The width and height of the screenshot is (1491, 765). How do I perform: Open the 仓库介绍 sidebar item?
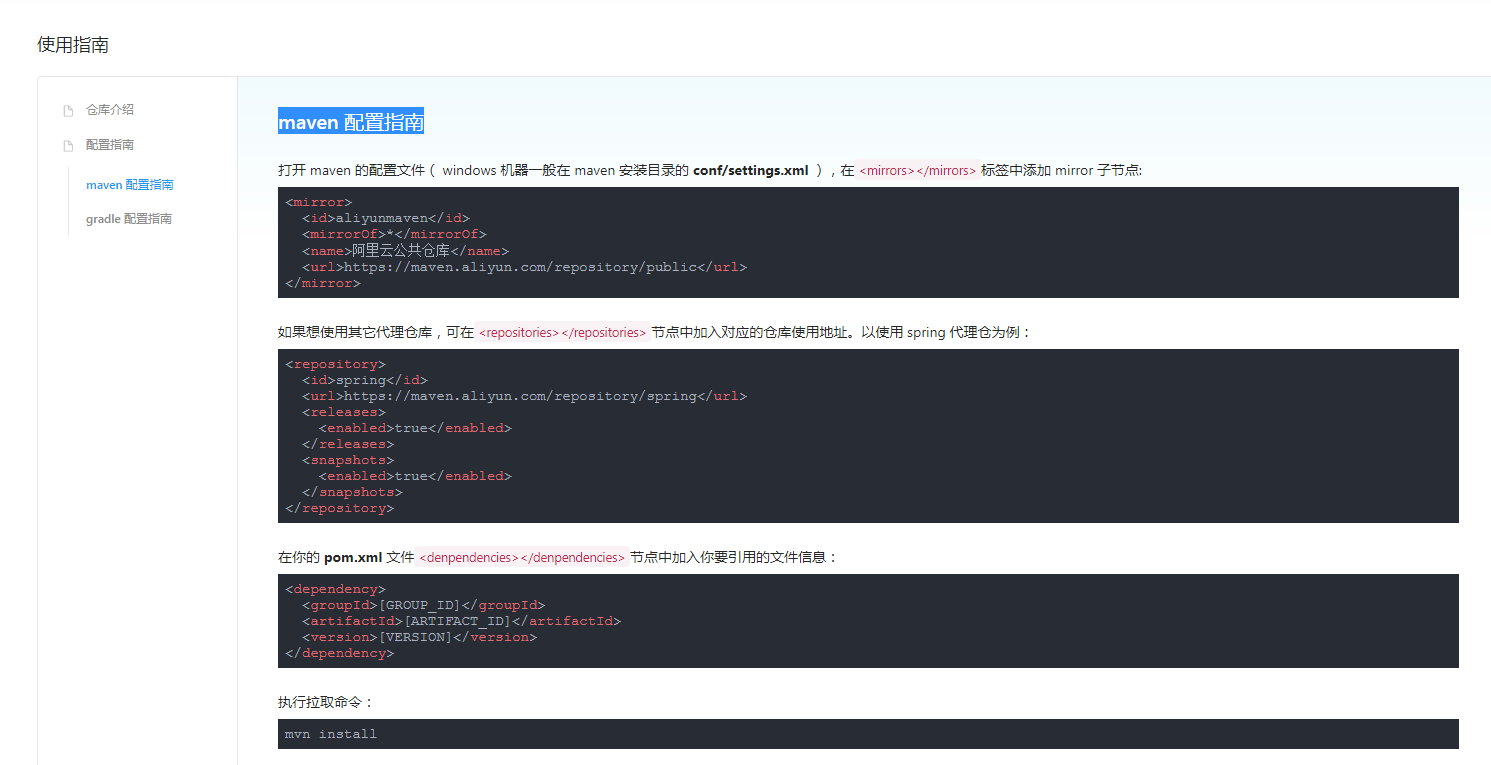(x=110, y=110)
